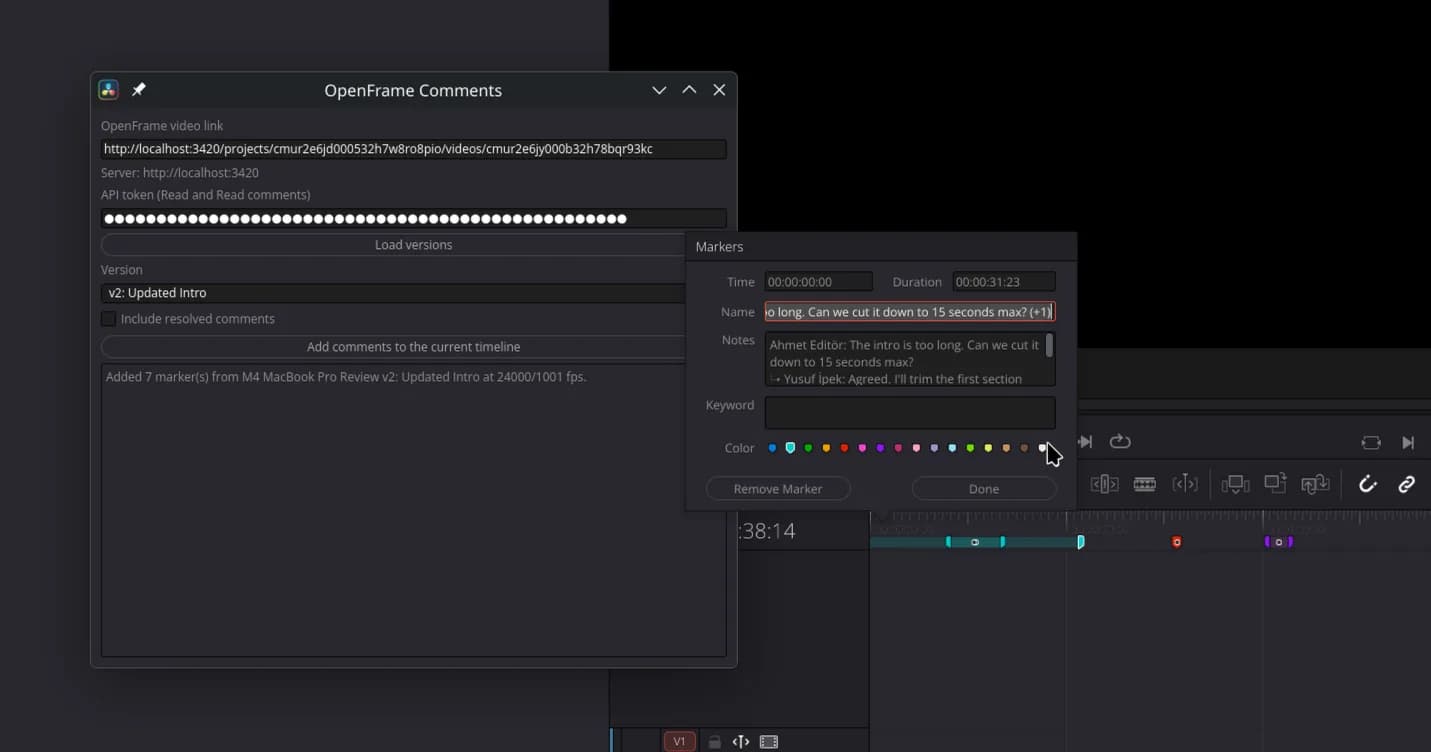Click the red timeline marker

coord(1177,542)
